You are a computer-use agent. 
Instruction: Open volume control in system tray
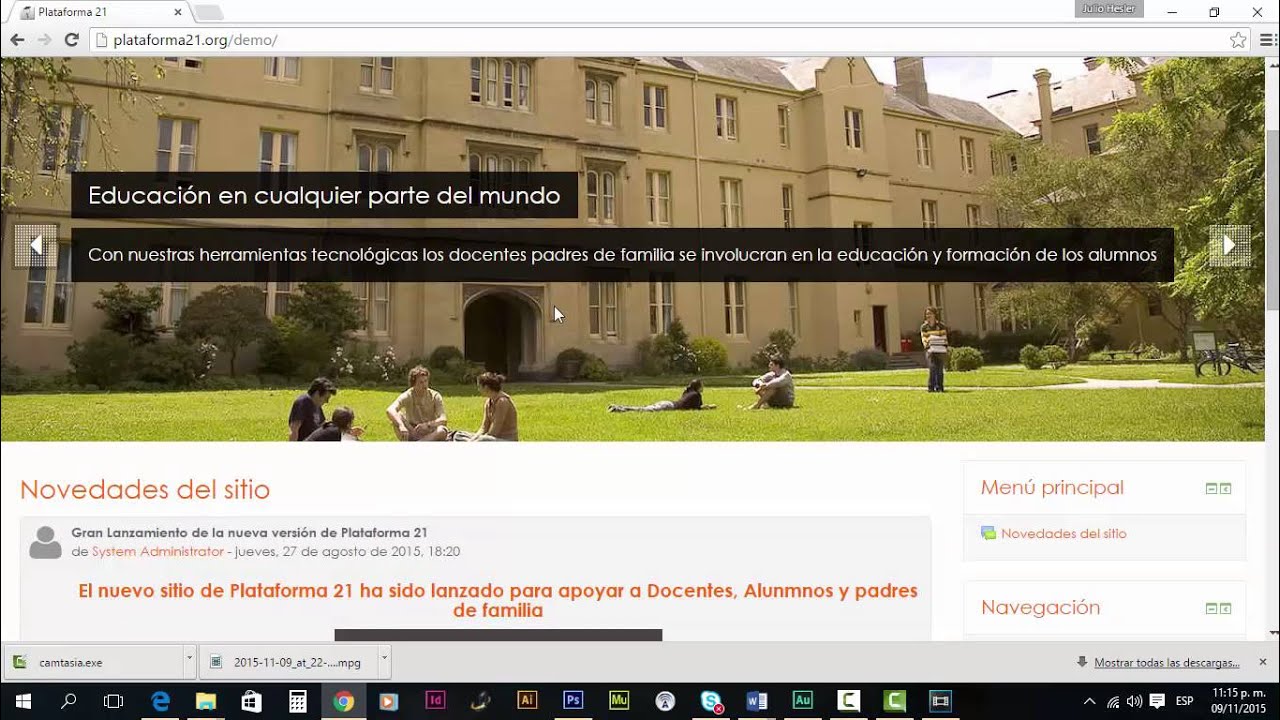click(1134, 701)
